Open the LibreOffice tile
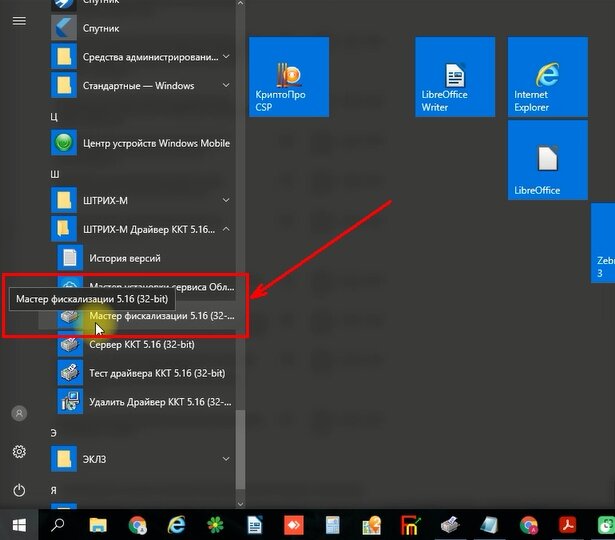This screenshot has height=540, width=615. (x=548, y=160)
